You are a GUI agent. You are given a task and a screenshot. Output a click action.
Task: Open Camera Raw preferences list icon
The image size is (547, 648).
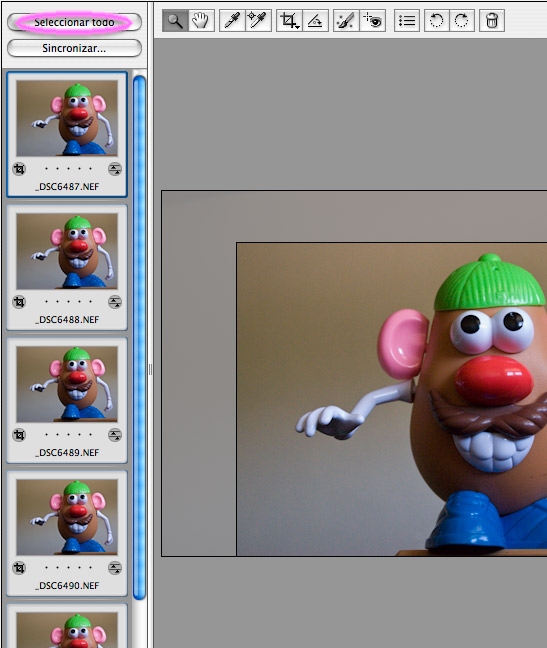point(407,21)
